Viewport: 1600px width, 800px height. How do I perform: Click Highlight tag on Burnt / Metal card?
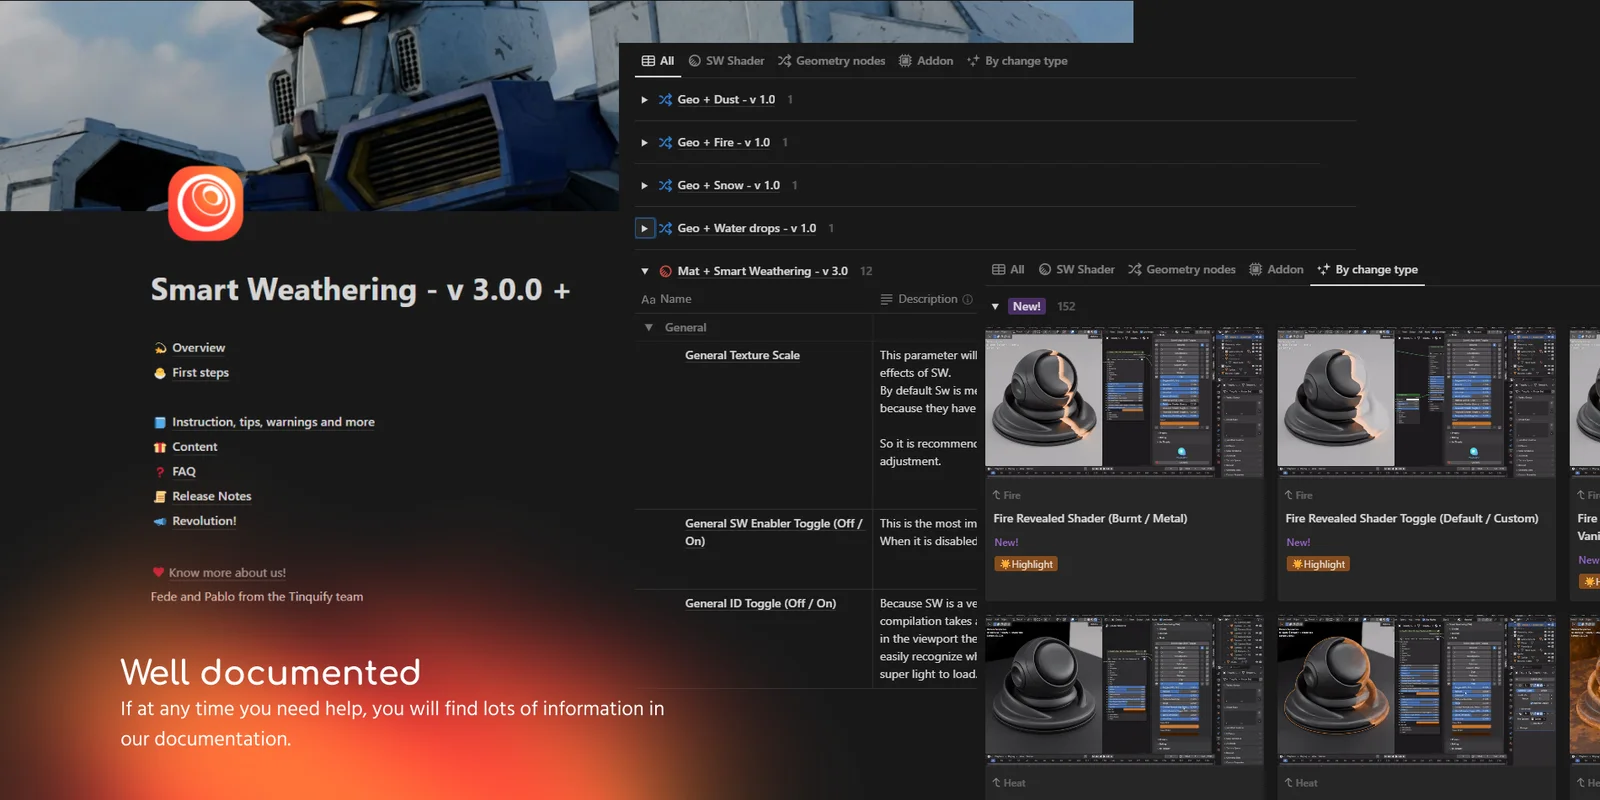click(x=1026, y=564)
